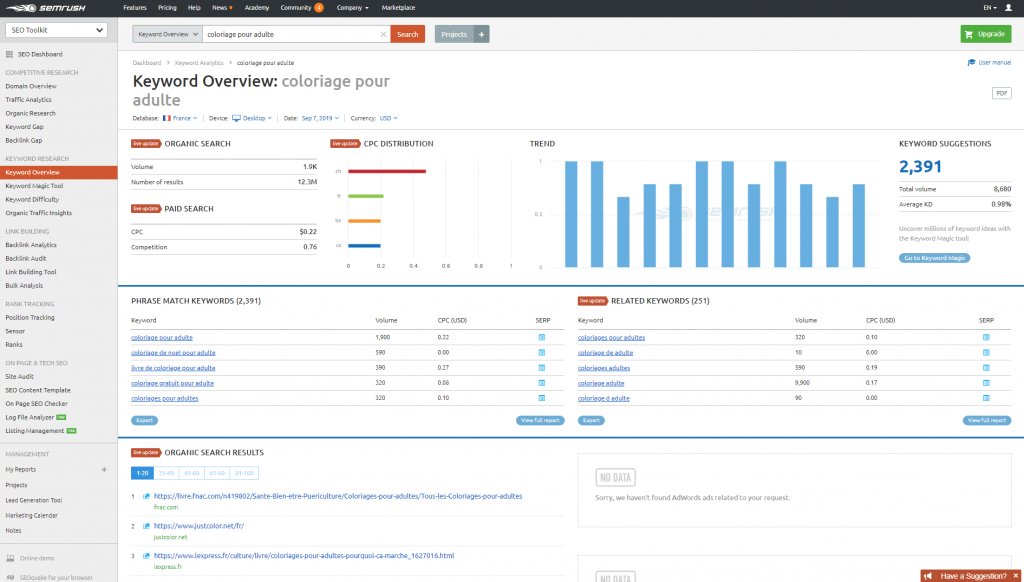Click the green fr CPC distribution bar
1024x582 pixels.
click(366, 196)
